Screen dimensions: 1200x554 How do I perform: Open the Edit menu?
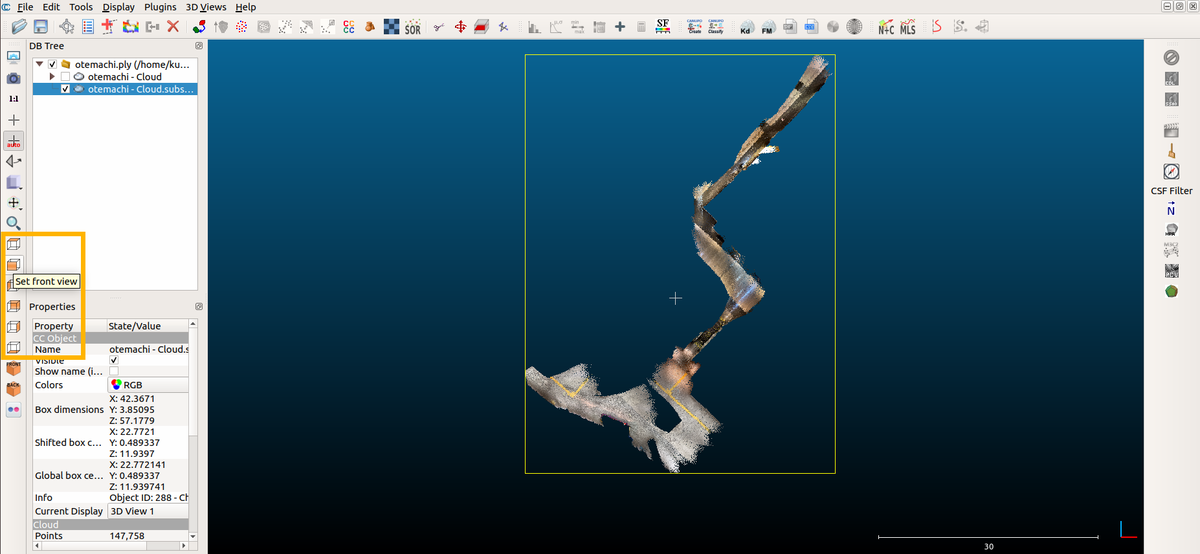pyautogui.click(x=51, y=7)
